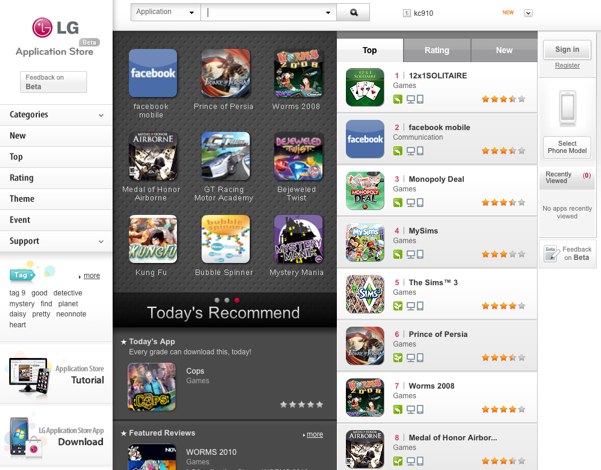Screen dimensions: 601x470
Task: Go to the second carousel page dot
Action: [227, 300]
